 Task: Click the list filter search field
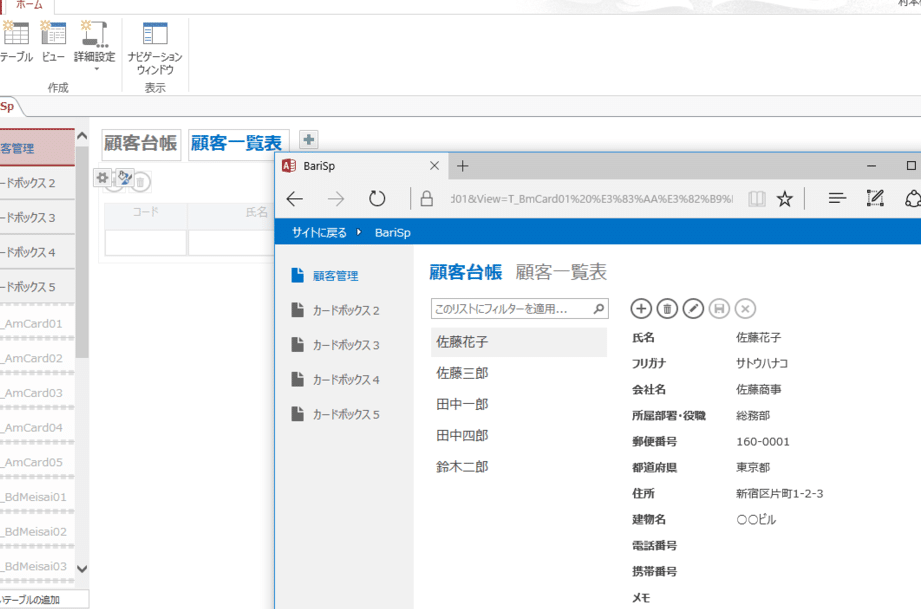coord(512,309)
